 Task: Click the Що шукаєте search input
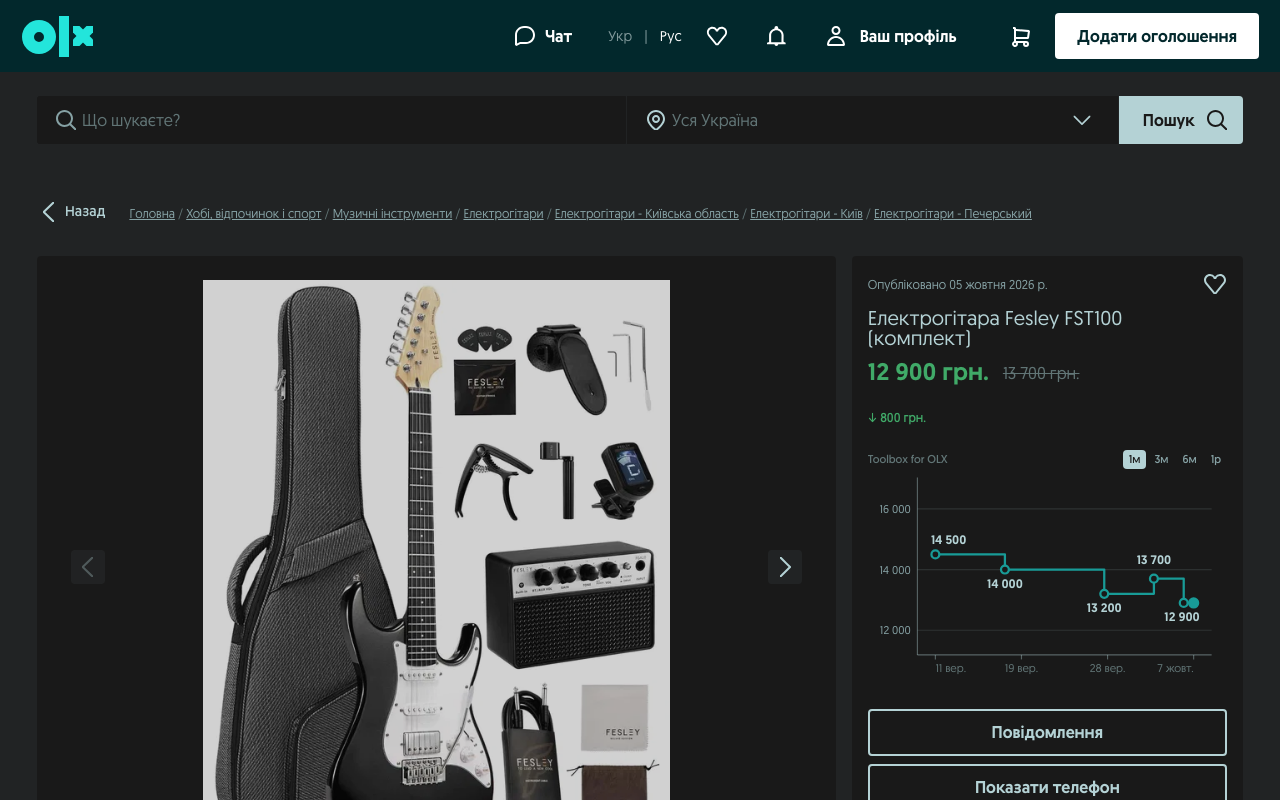332,120
